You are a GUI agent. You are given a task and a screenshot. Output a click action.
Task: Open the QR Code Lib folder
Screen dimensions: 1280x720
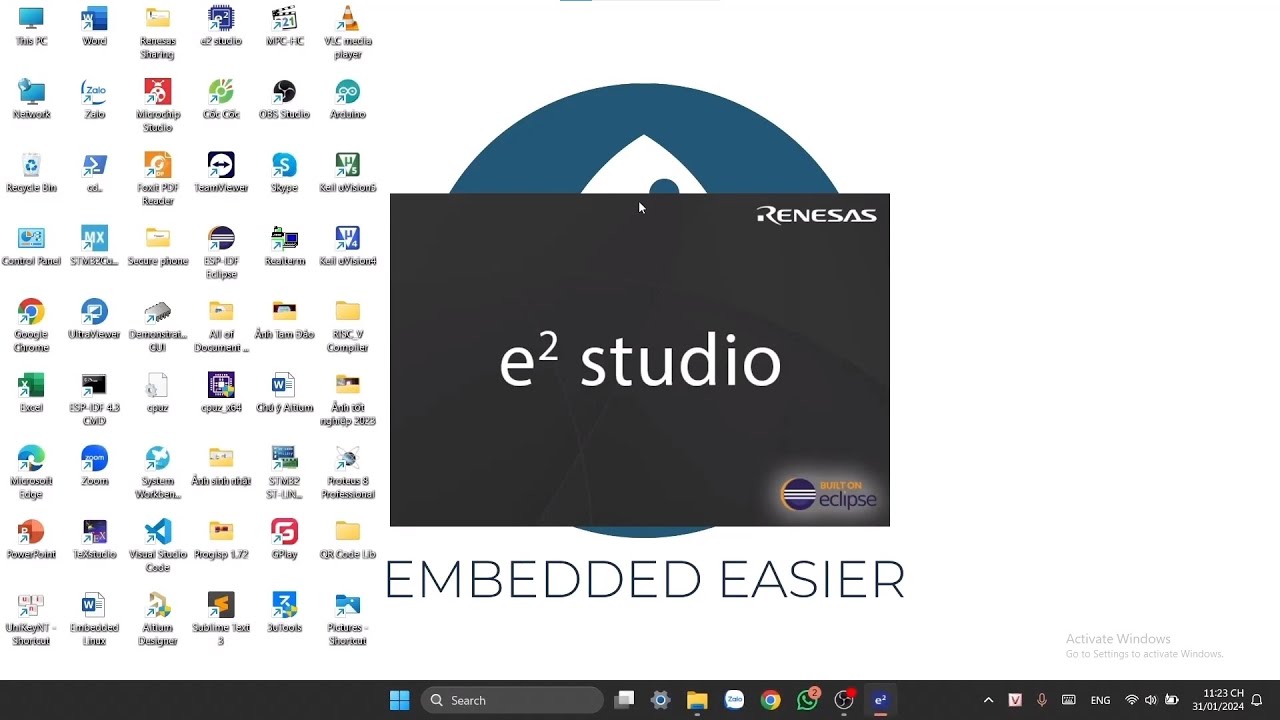pos(347,538)
